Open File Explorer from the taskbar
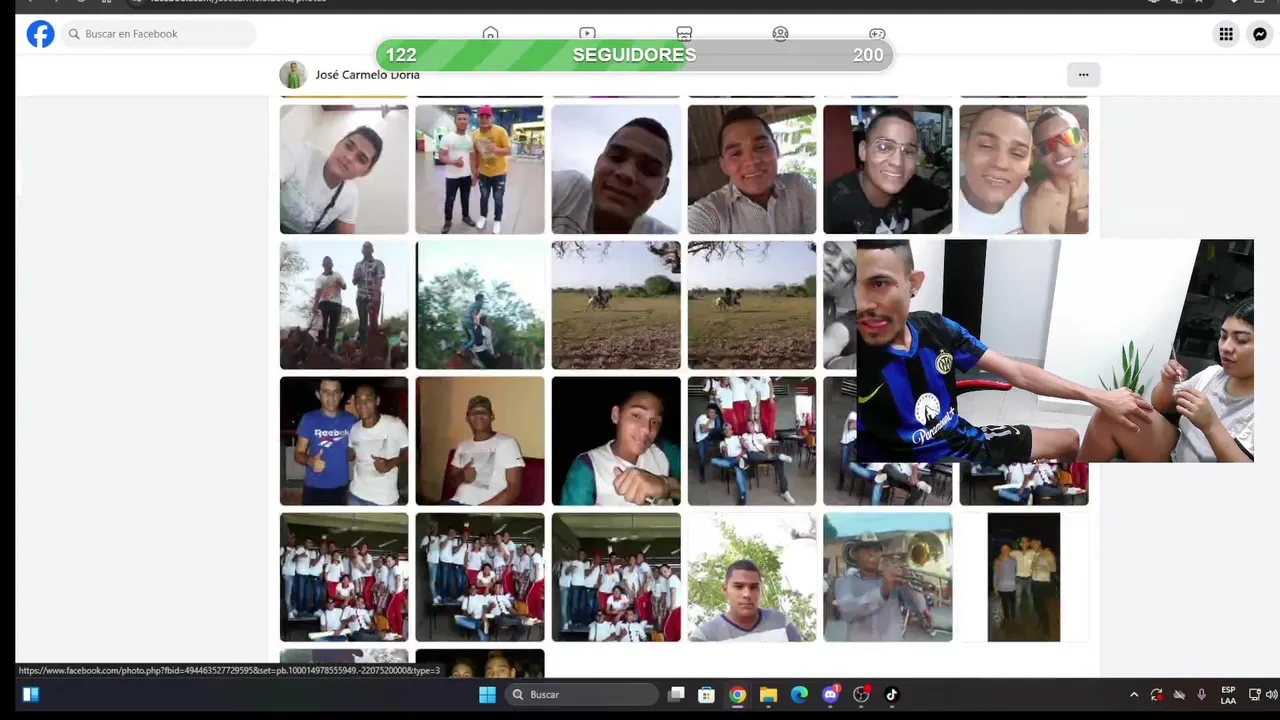The image size is (1280, 720). (768, 694)
